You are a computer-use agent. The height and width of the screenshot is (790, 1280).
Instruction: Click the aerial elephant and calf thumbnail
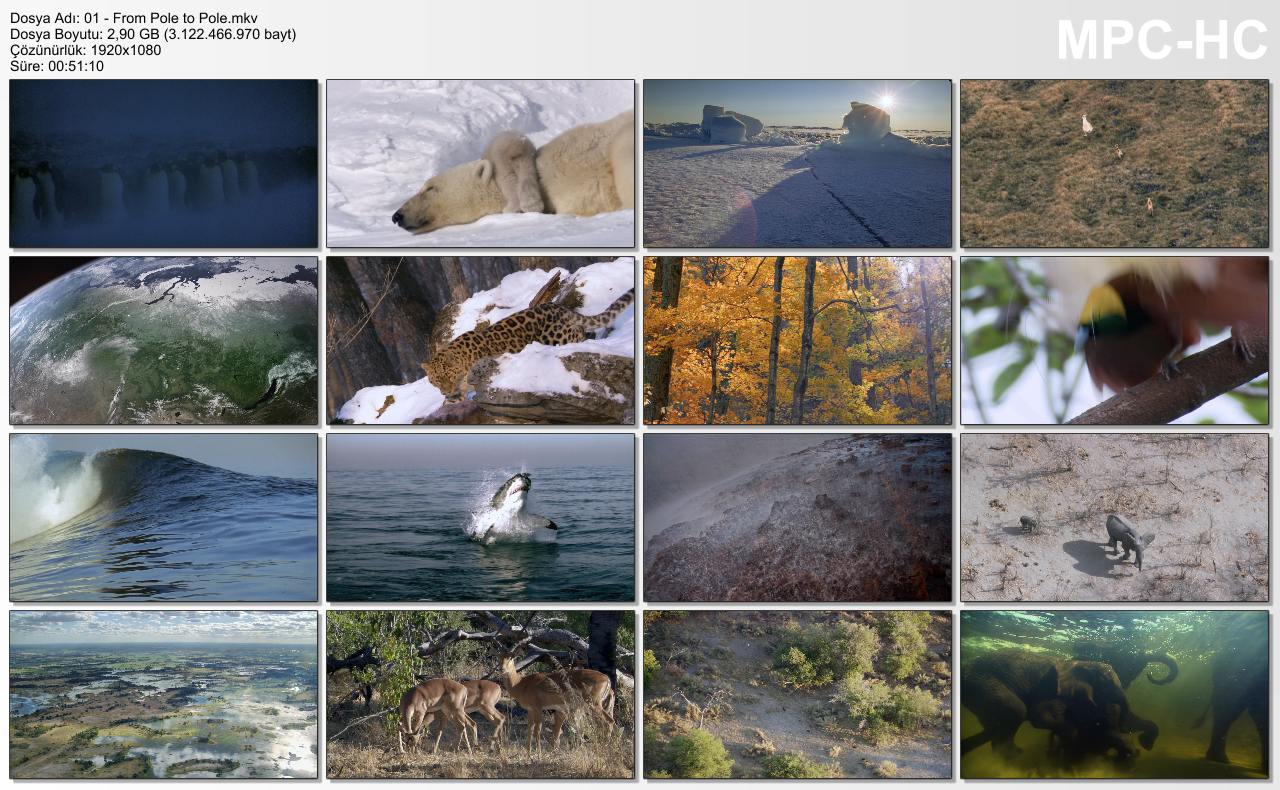point(1114,517)
